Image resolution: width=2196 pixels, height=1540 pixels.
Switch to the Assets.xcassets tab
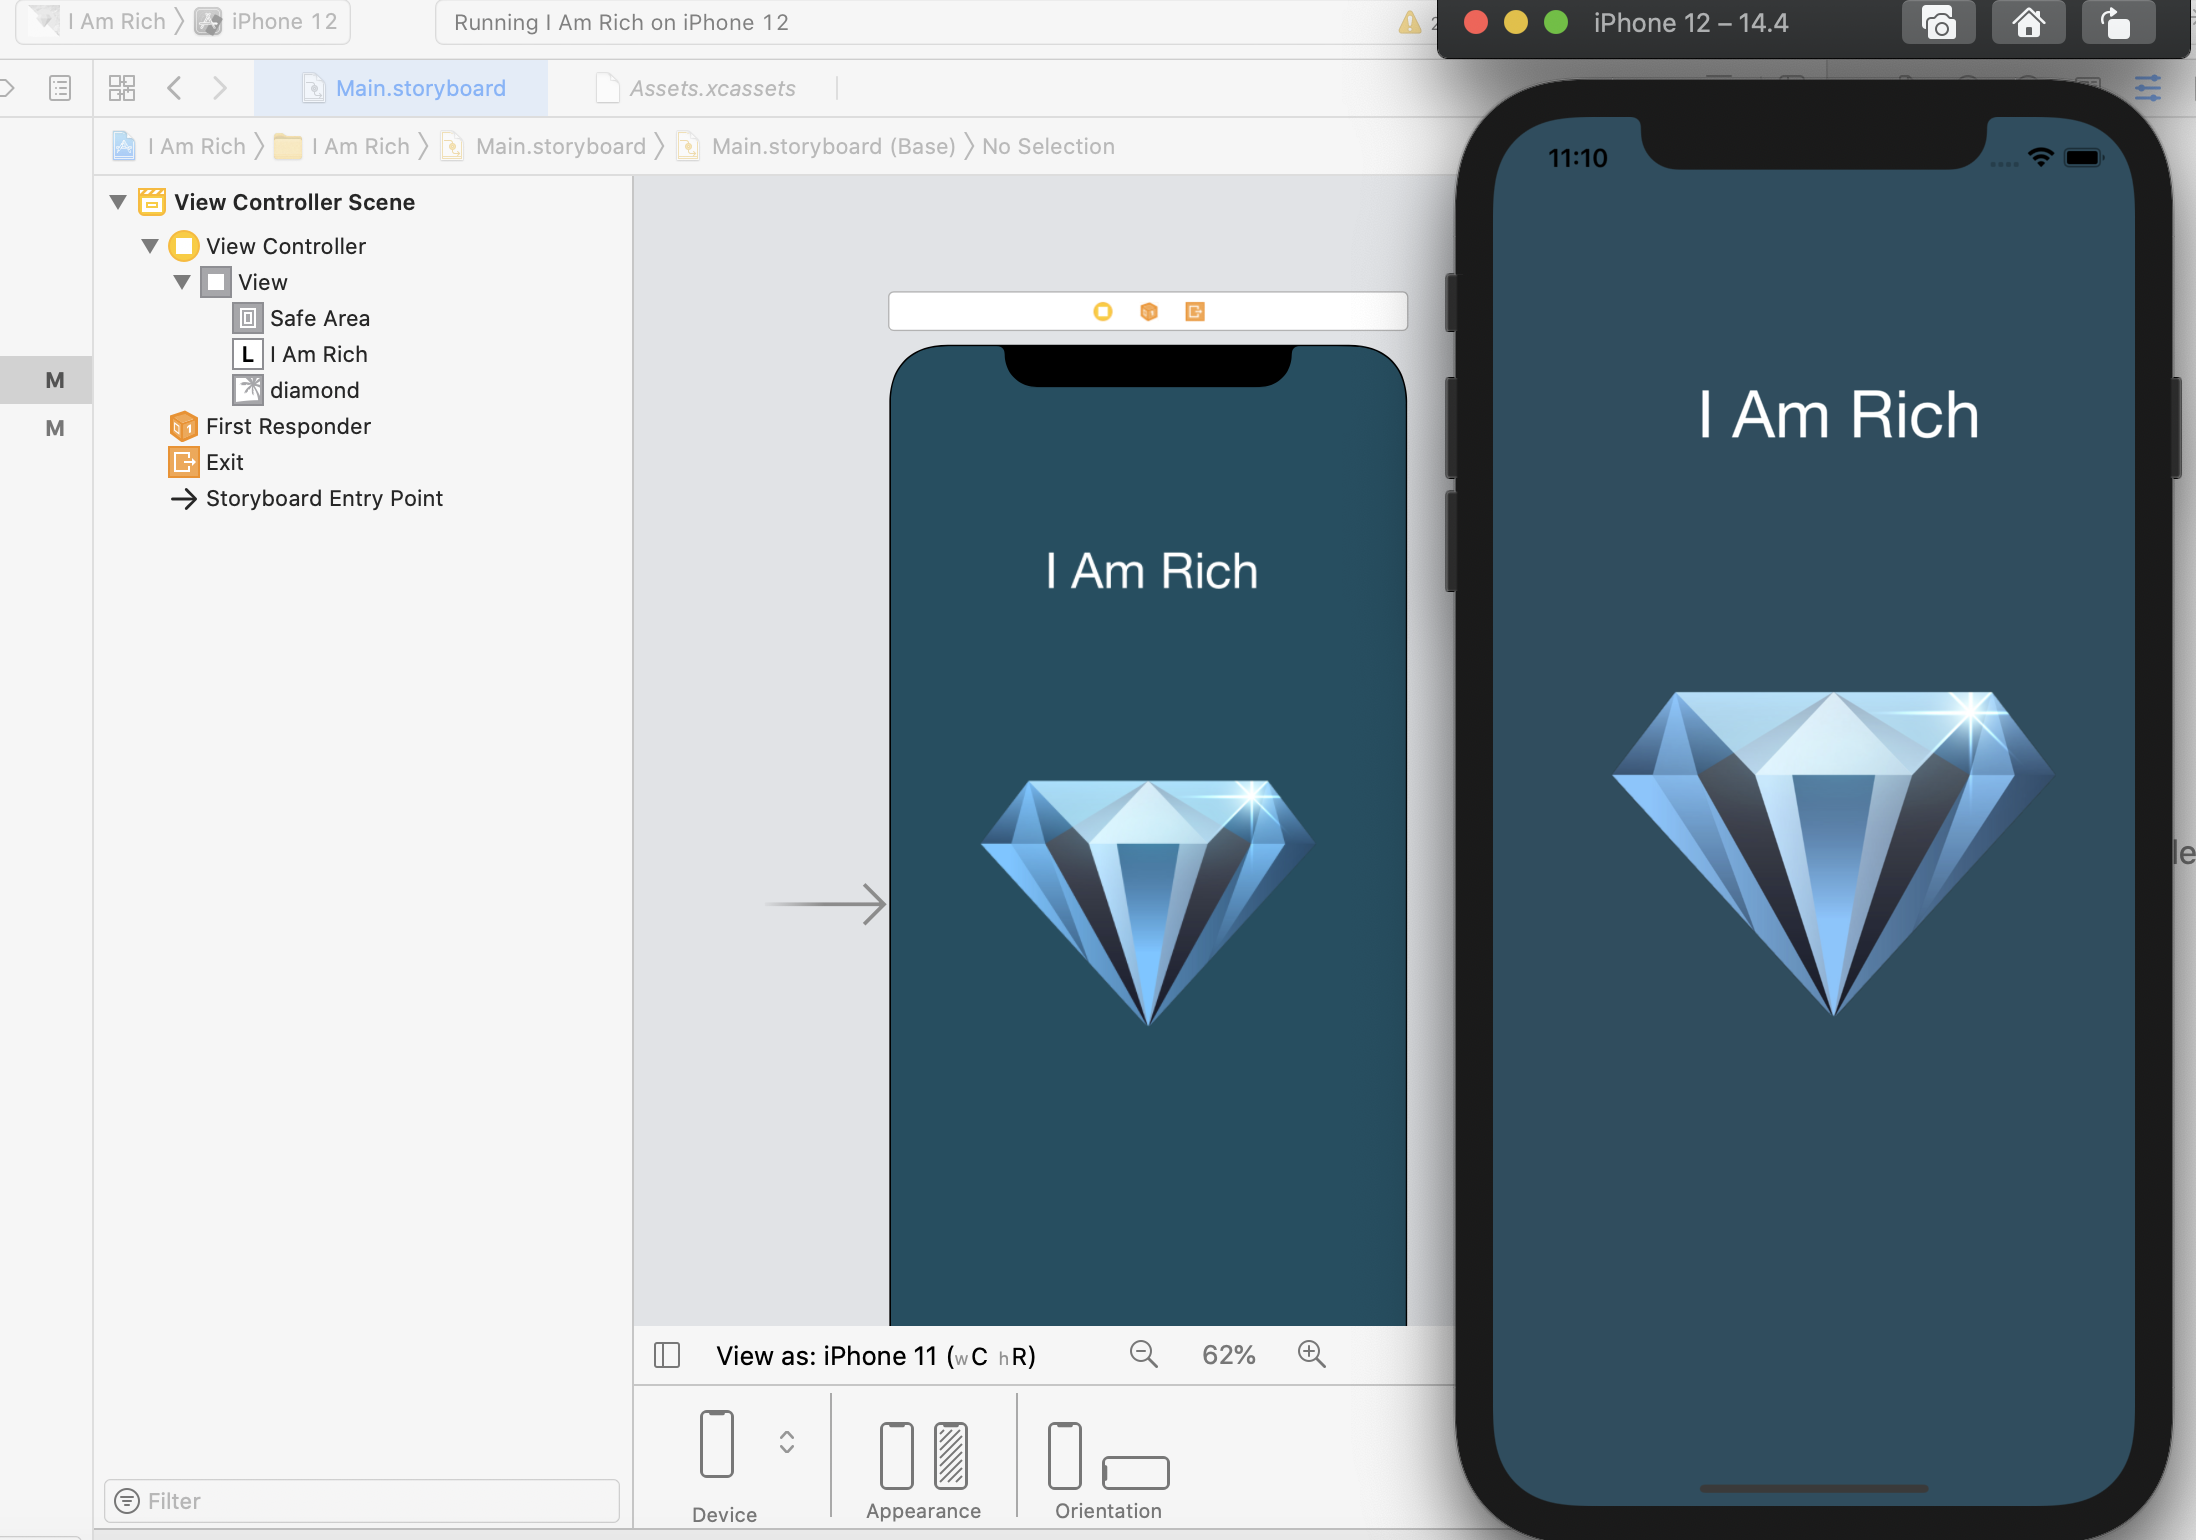coord(712,88)
